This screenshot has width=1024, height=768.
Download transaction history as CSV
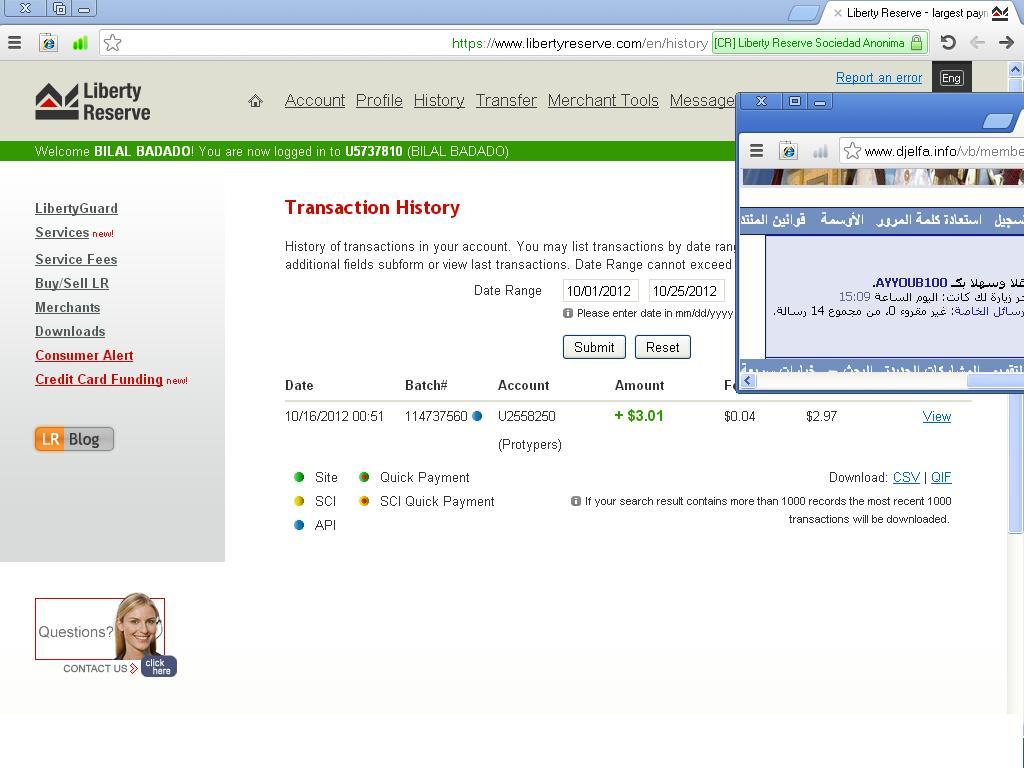(x=906, y=477)
